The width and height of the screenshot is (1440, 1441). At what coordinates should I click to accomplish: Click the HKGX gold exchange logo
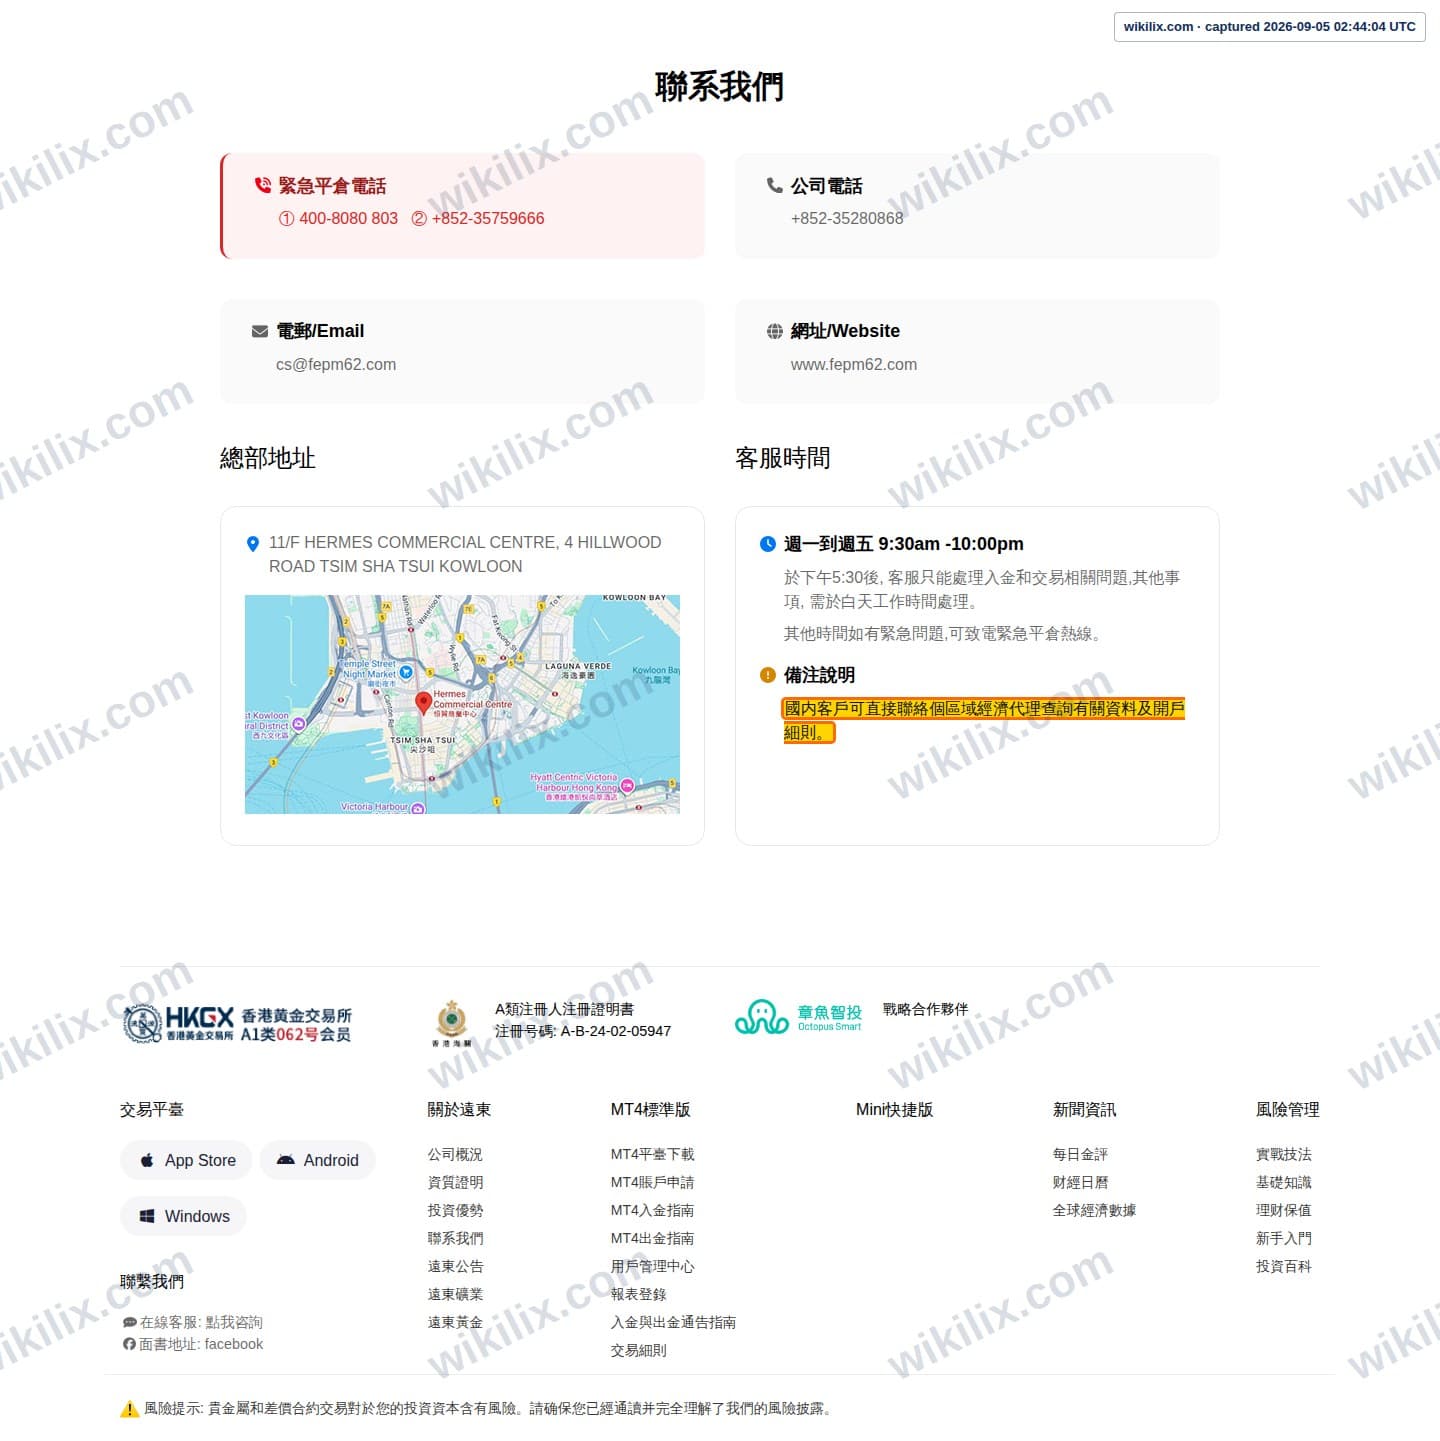click(237, 1024)
